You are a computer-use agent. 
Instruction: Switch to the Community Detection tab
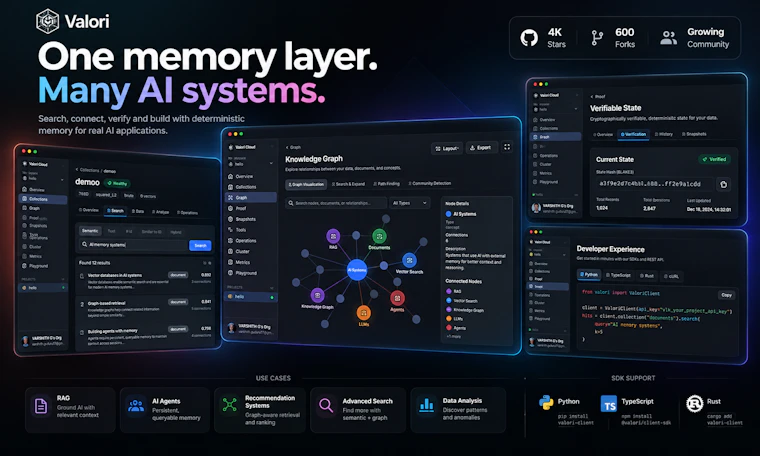tap(429, 183)
